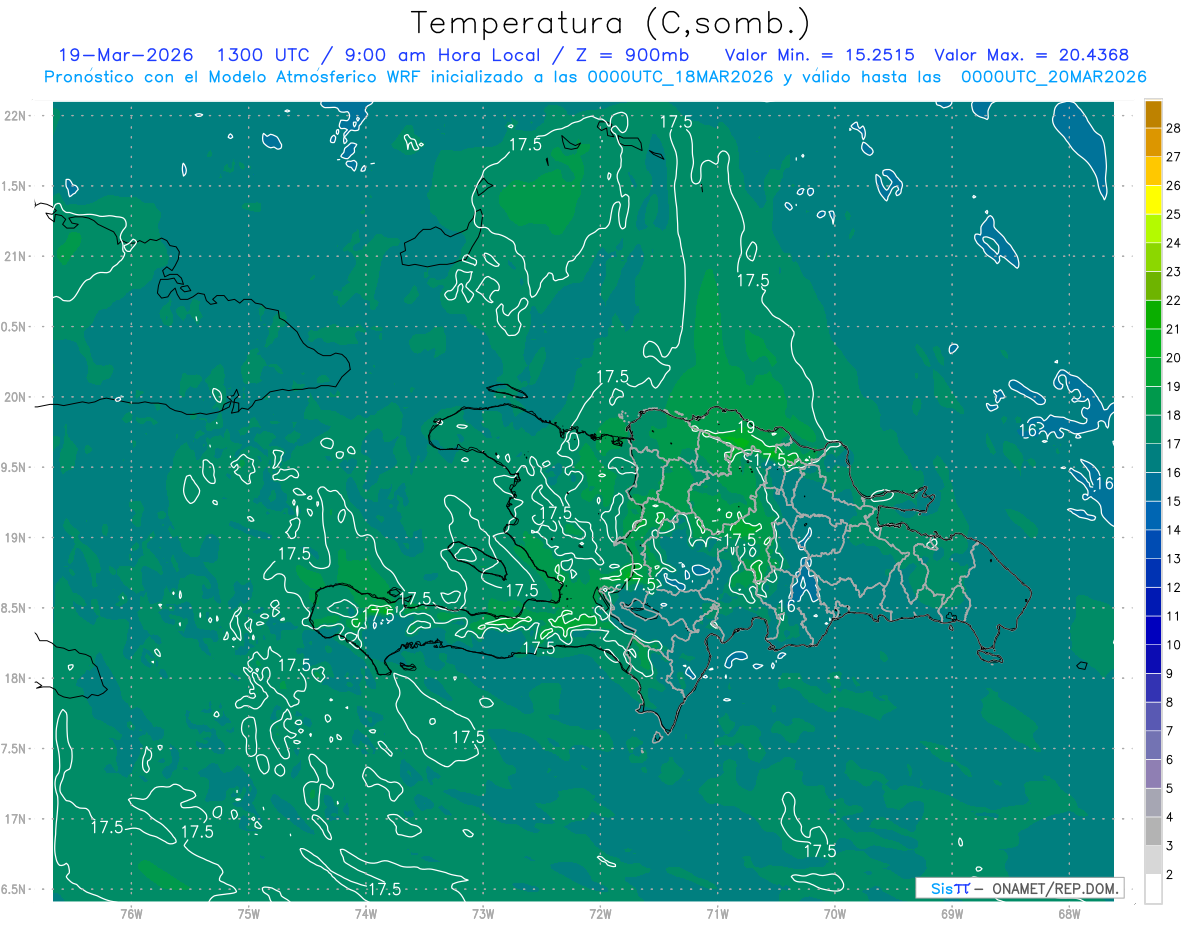The width and height of the screenshot is (1200, 927).
Task: Click the 16 contour label inside Dominican Republic
Action: (x=786, y=606)
